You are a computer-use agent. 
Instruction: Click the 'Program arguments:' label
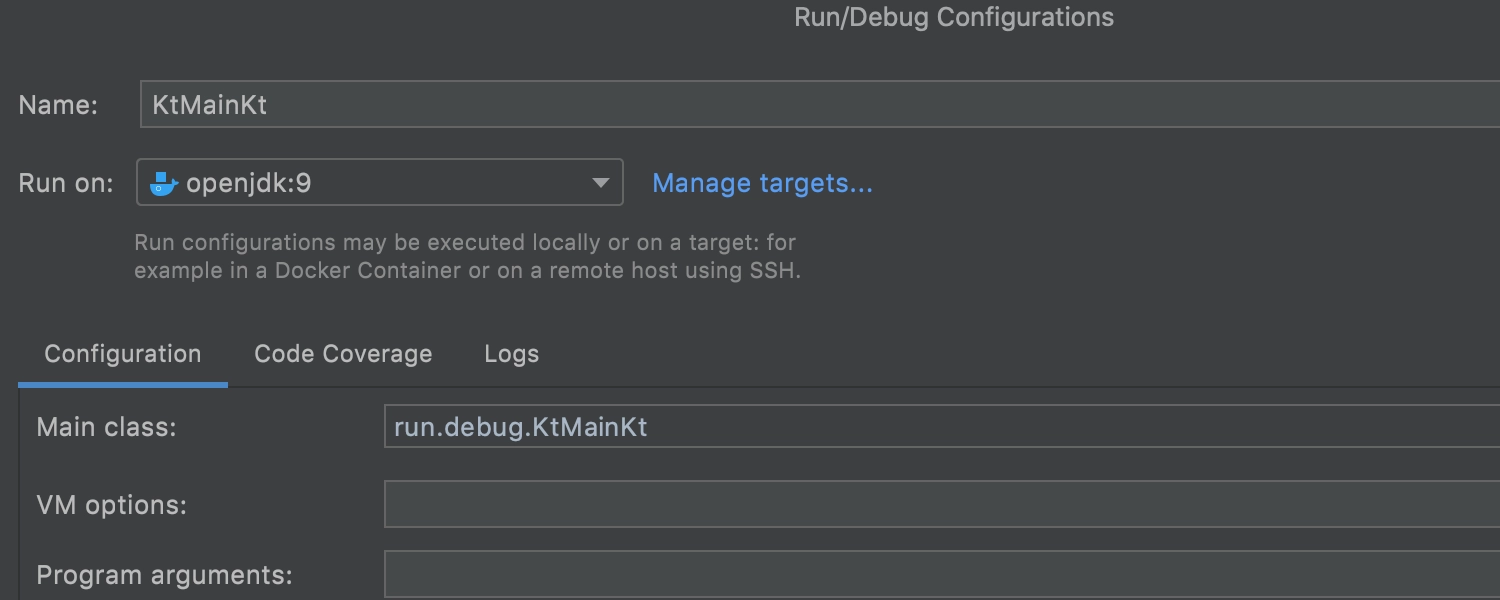pos(164,575)
